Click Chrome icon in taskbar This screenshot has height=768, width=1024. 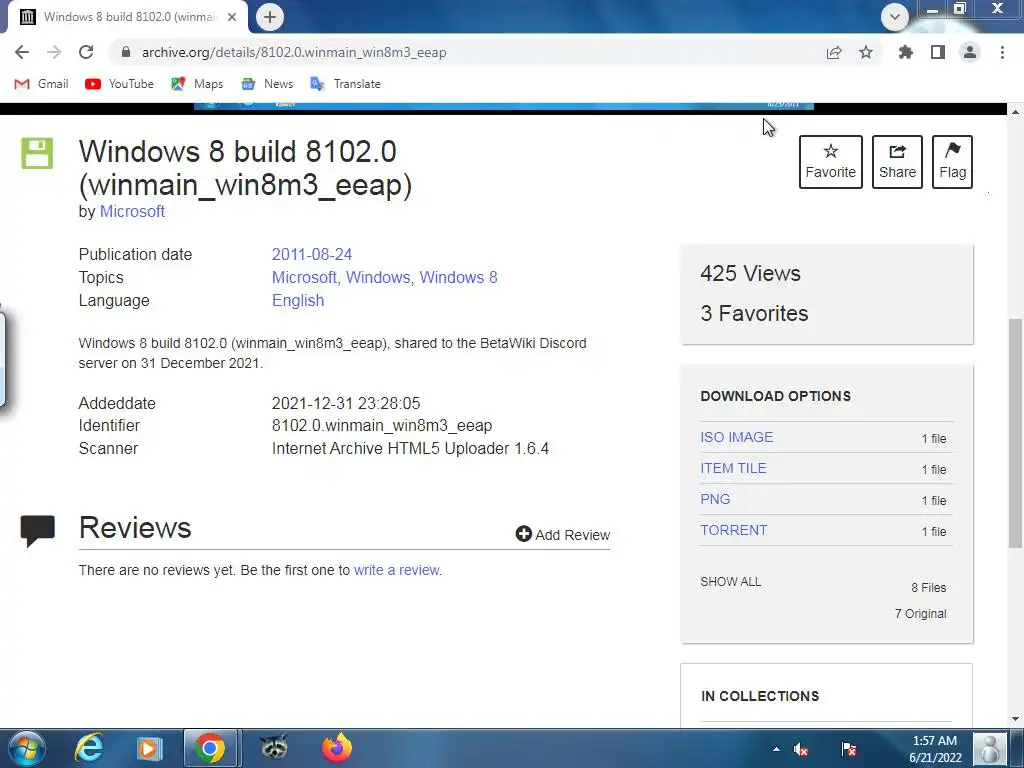[210, 748]
